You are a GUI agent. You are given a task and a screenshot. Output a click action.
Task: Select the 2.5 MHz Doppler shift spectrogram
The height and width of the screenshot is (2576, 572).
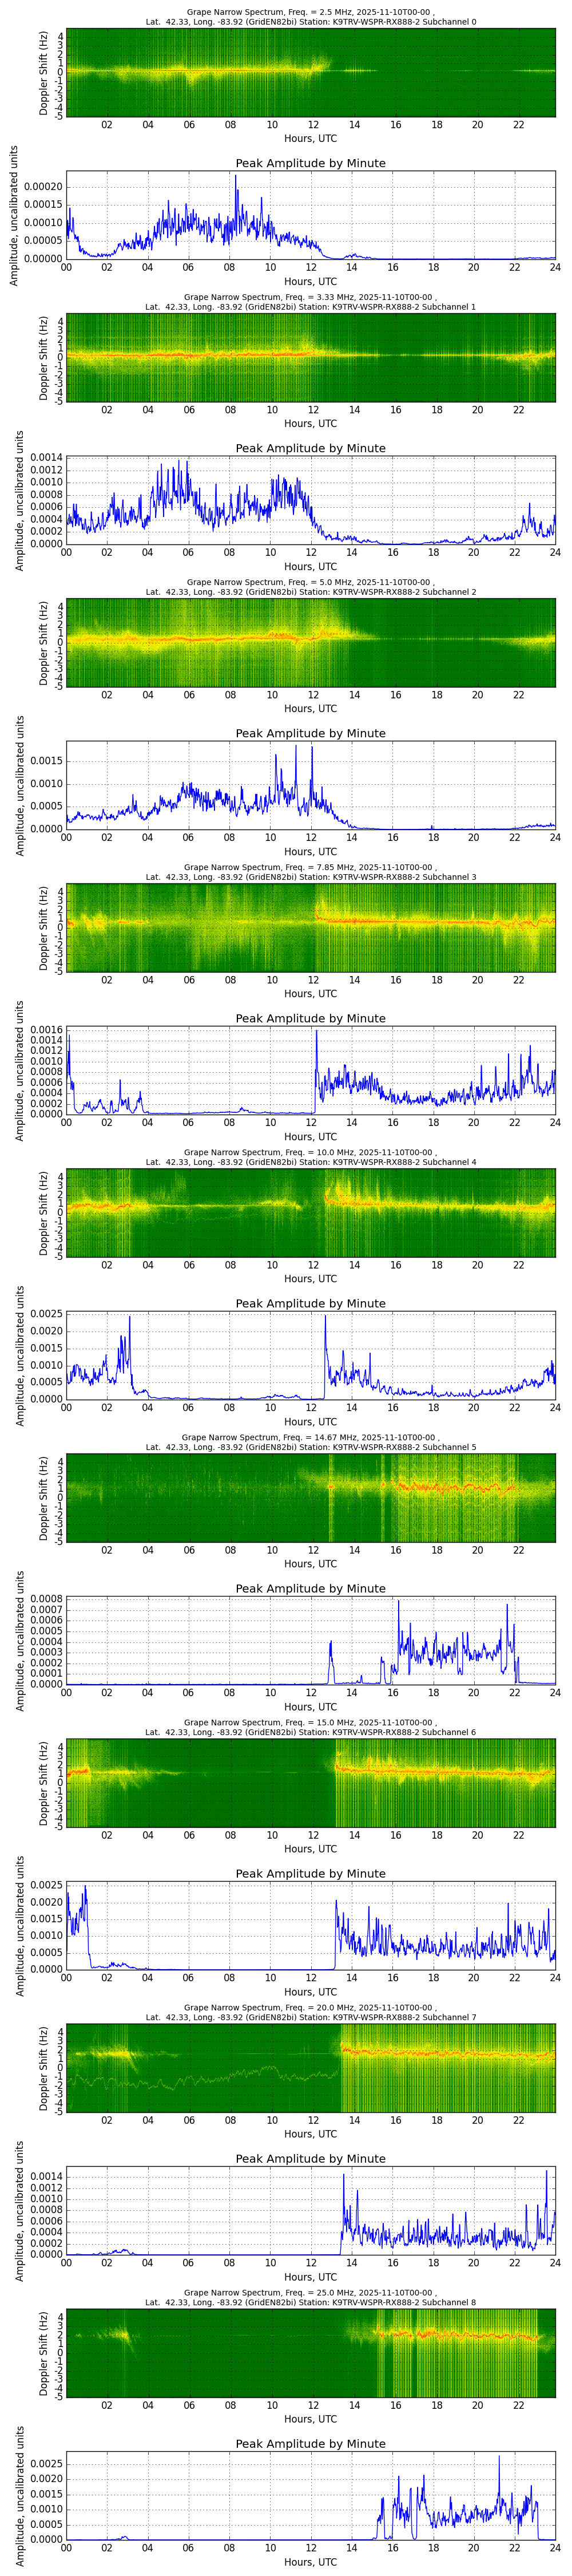pyautogui.click(x=311, y=73)
